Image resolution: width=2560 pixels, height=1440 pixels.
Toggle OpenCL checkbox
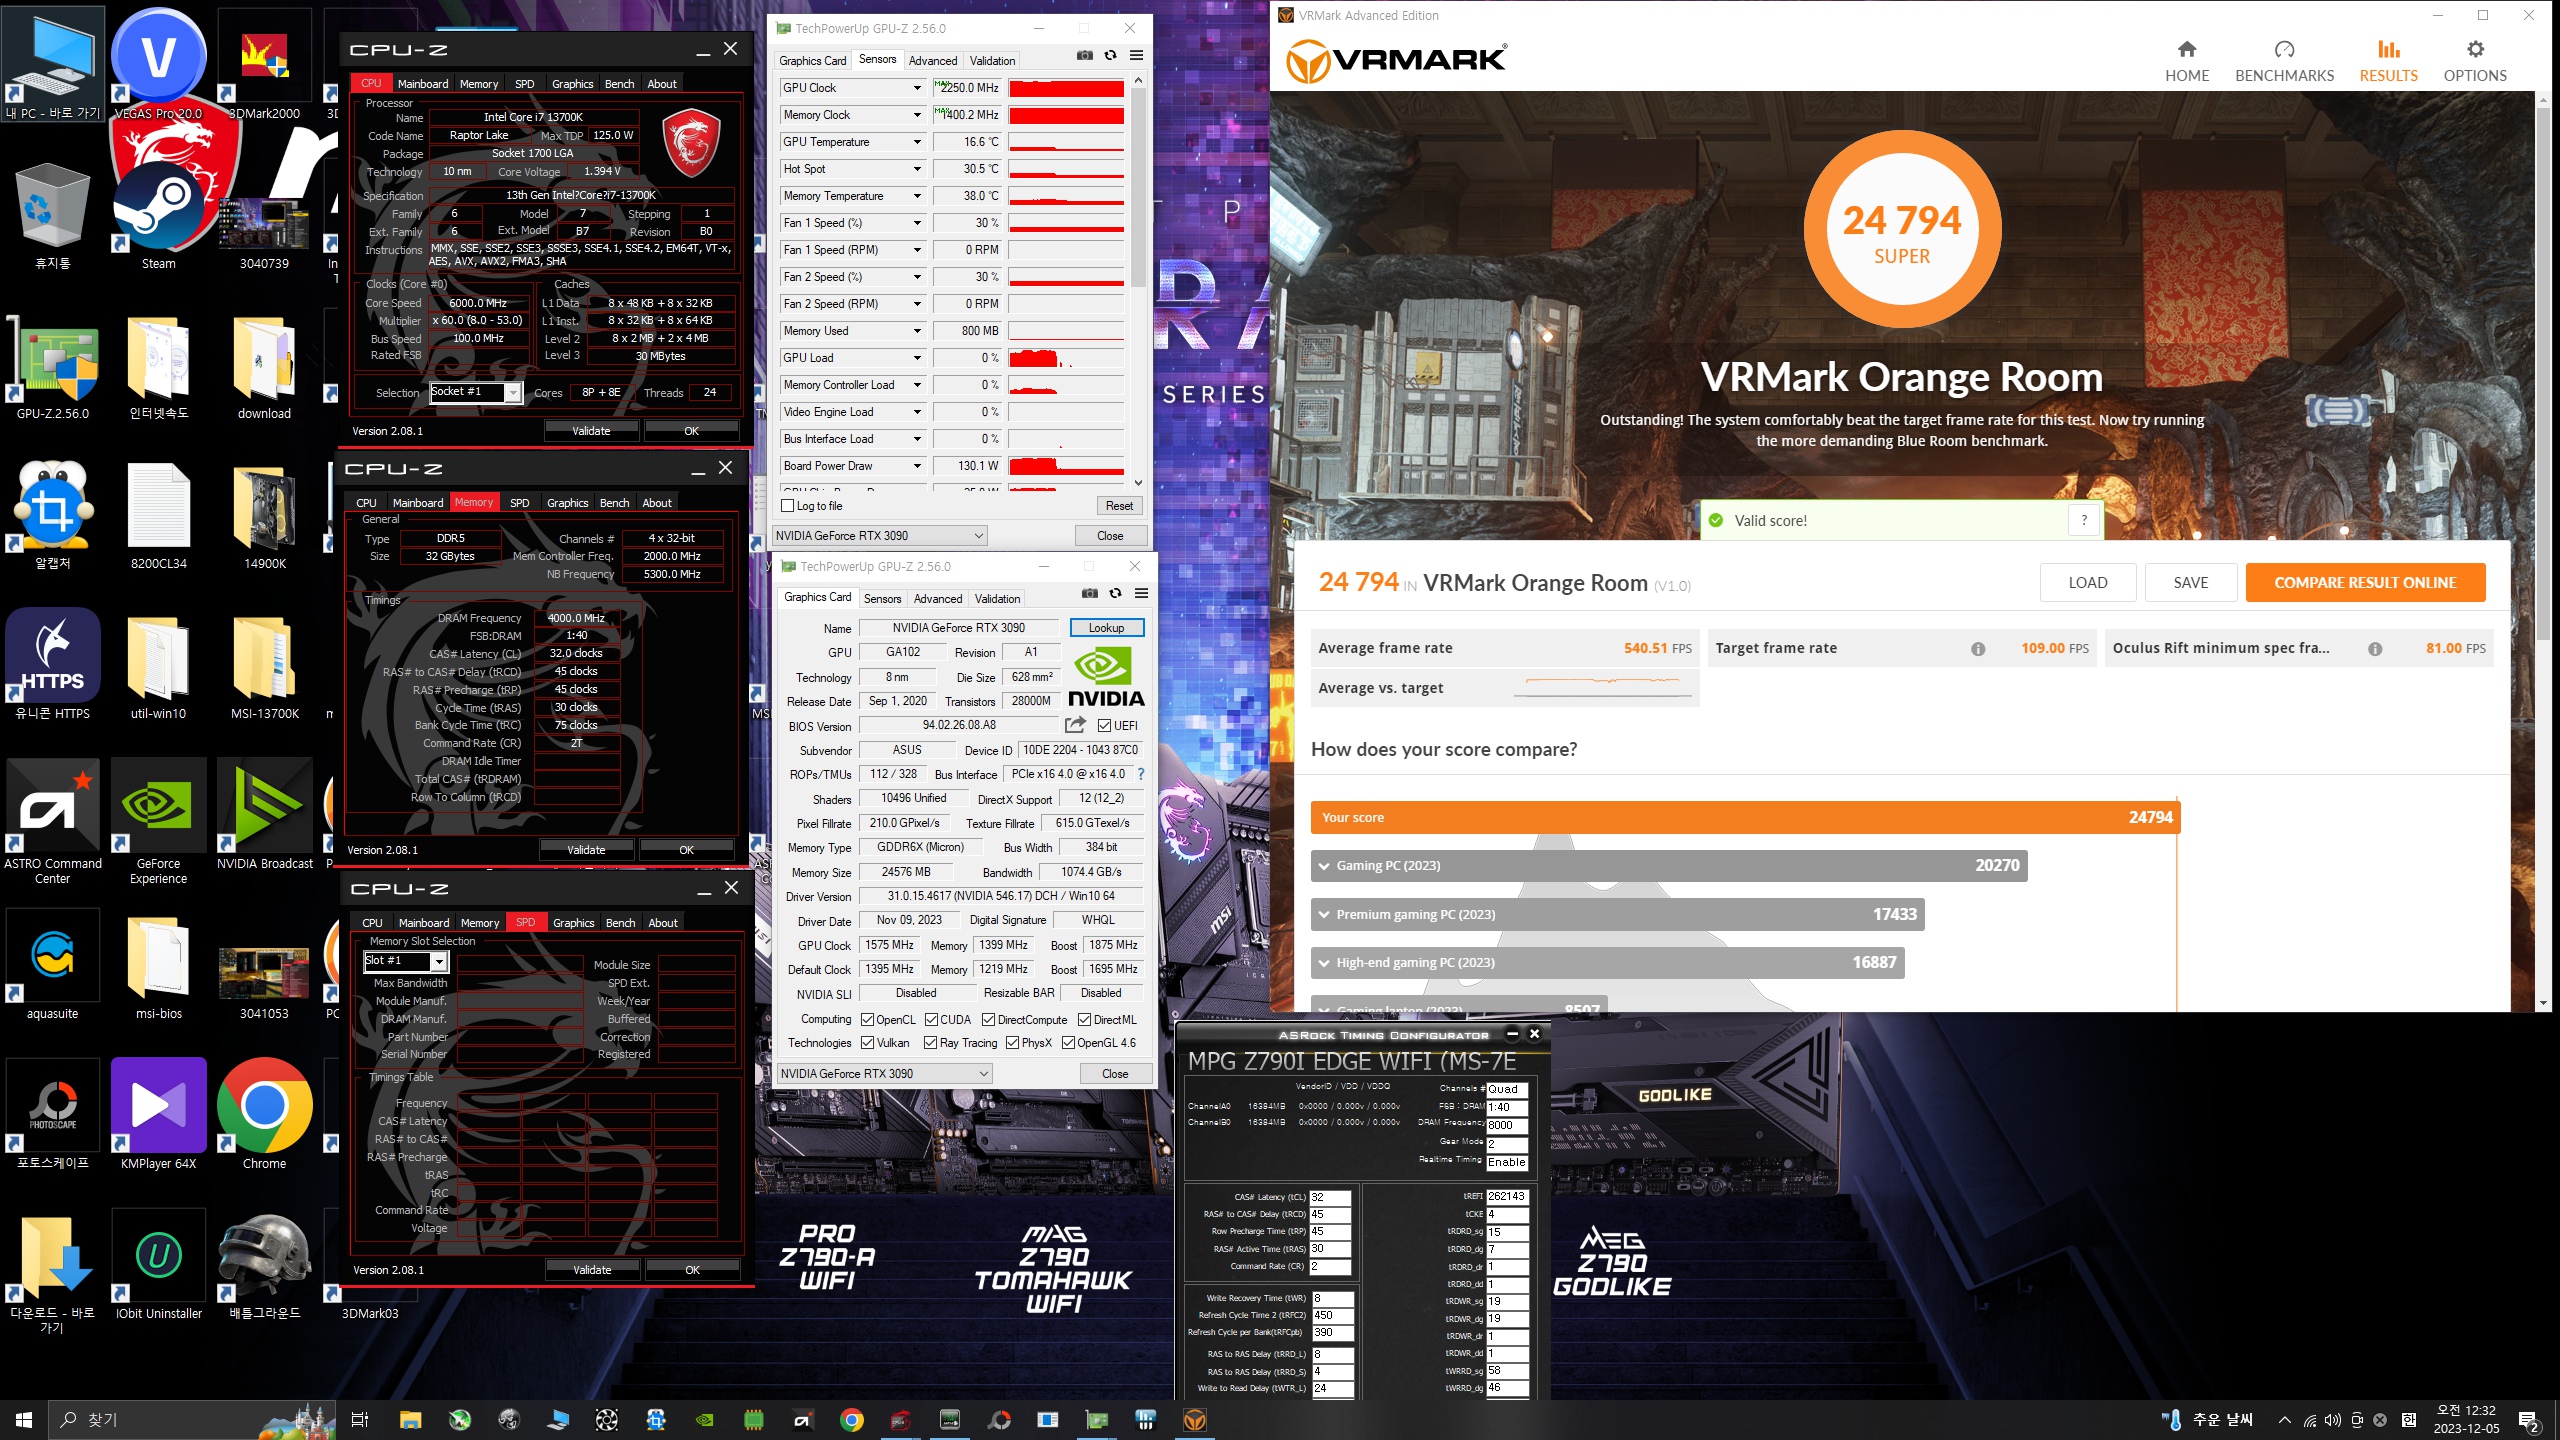coord(867,1020)
